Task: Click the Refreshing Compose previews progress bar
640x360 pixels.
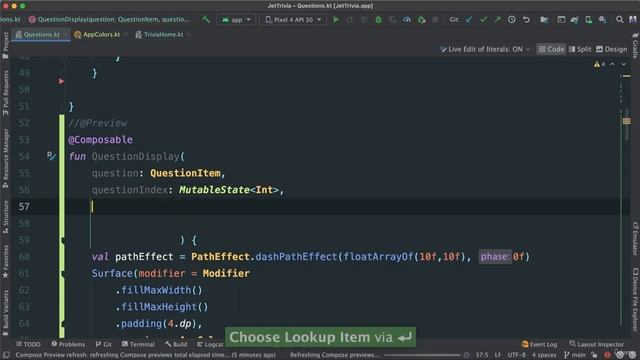Action: click(422, 355)
